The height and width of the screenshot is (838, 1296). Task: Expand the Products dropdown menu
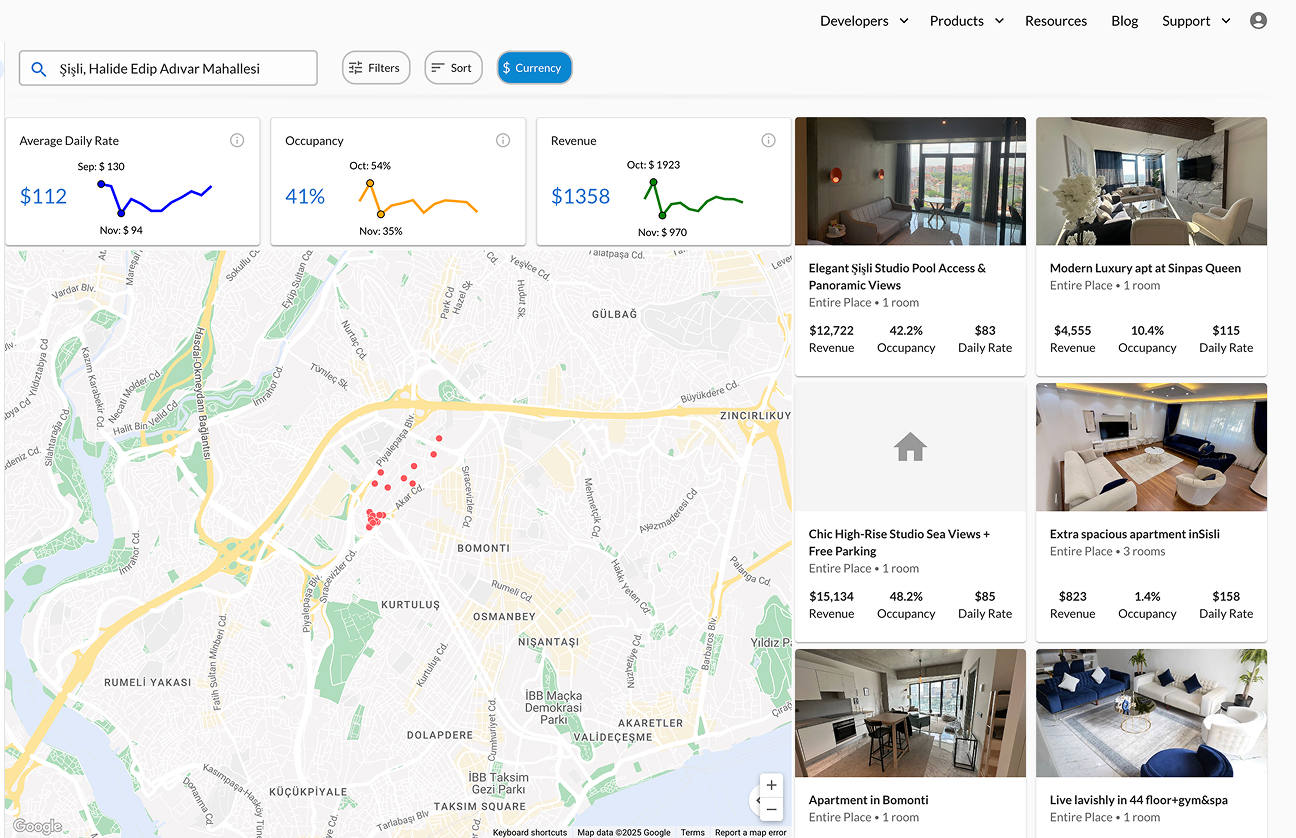966,21
